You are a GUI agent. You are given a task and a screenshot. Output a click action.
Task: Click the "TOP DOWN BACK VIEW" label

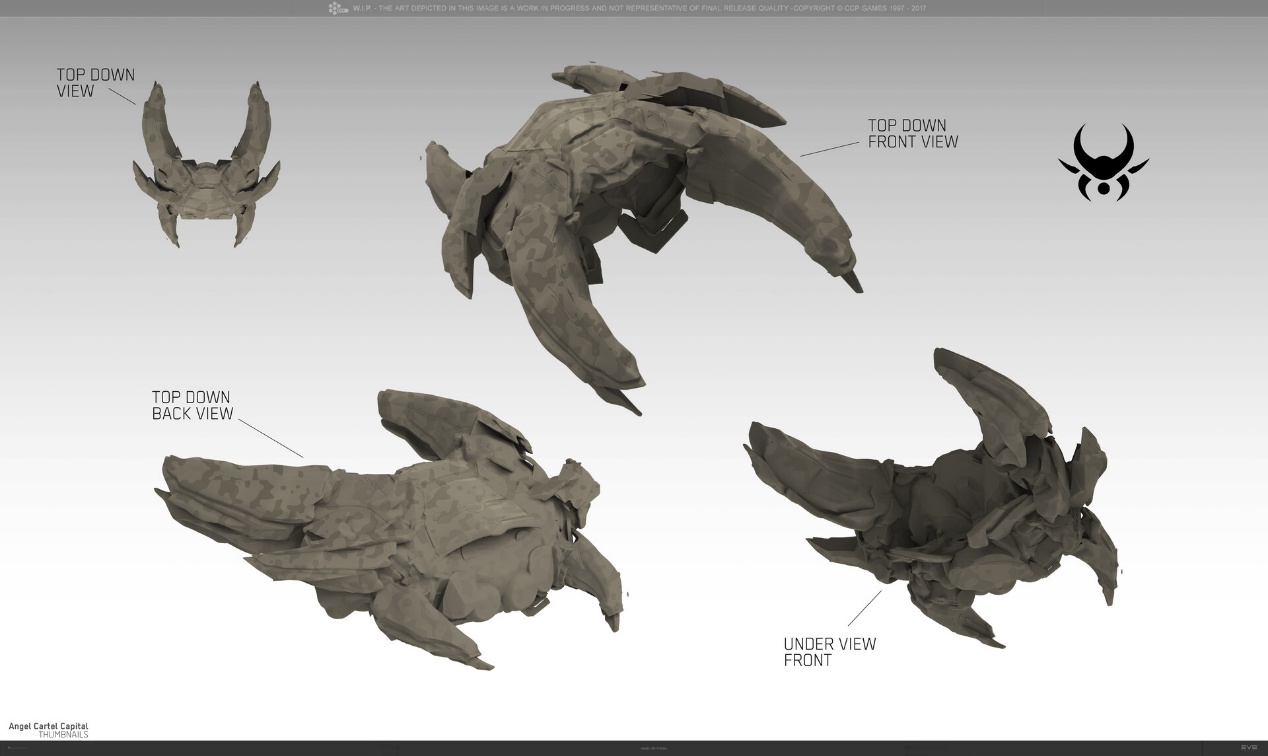tap(192, 406)
